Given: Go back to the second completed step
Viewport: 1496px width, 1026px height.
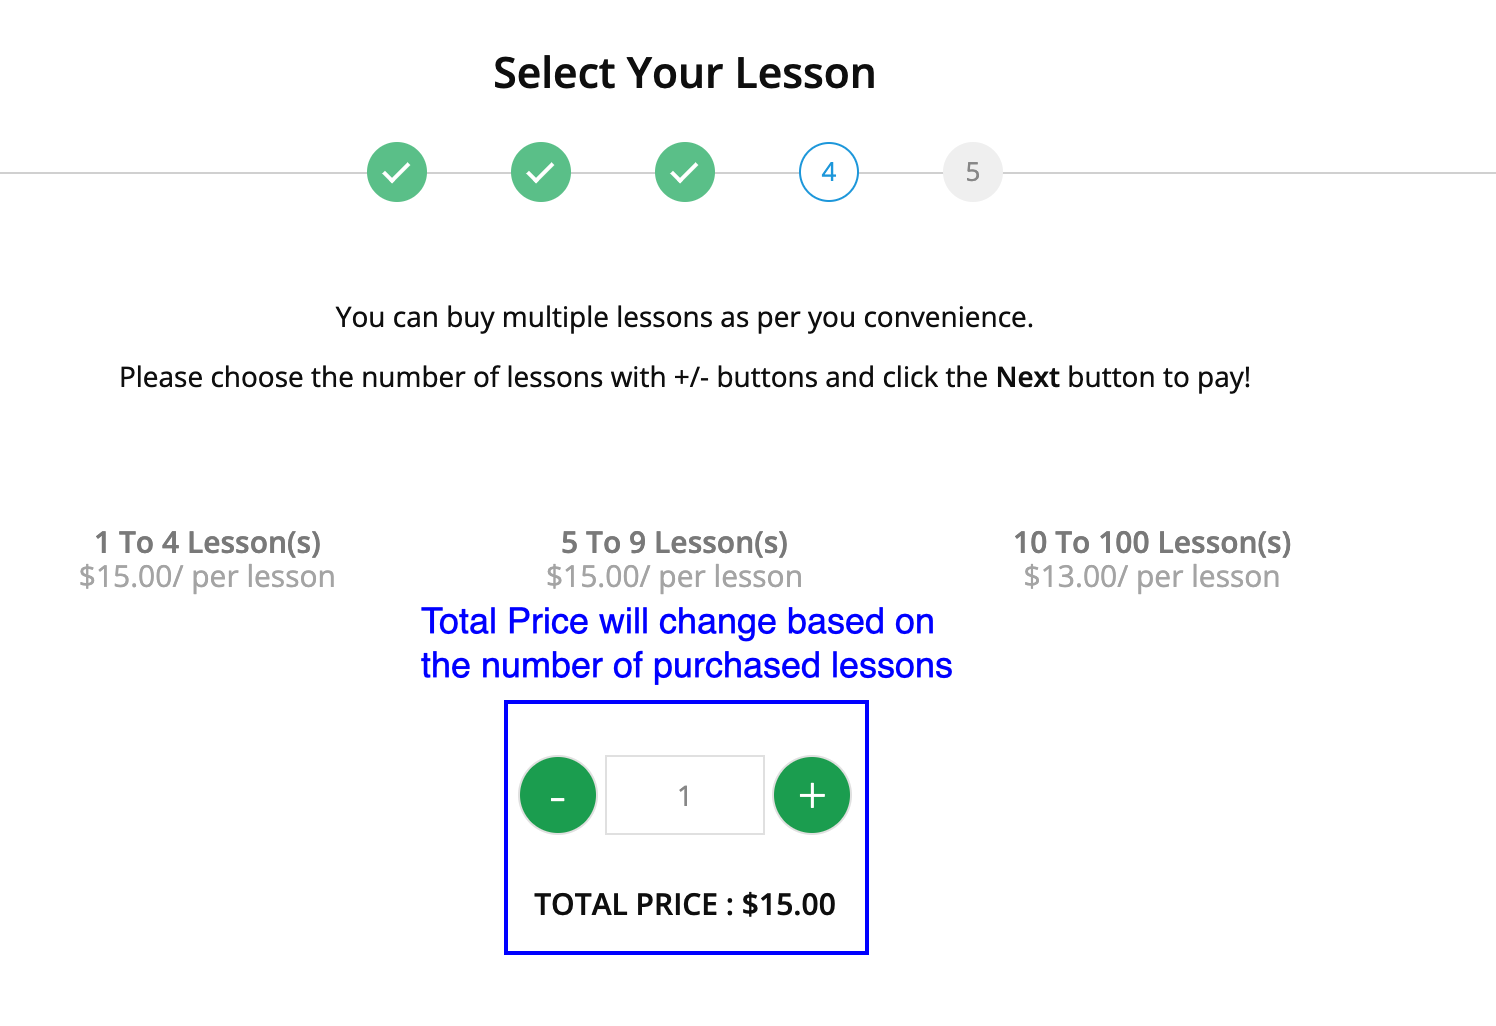Looking at the screenshot, I should [x=541, y=172].
